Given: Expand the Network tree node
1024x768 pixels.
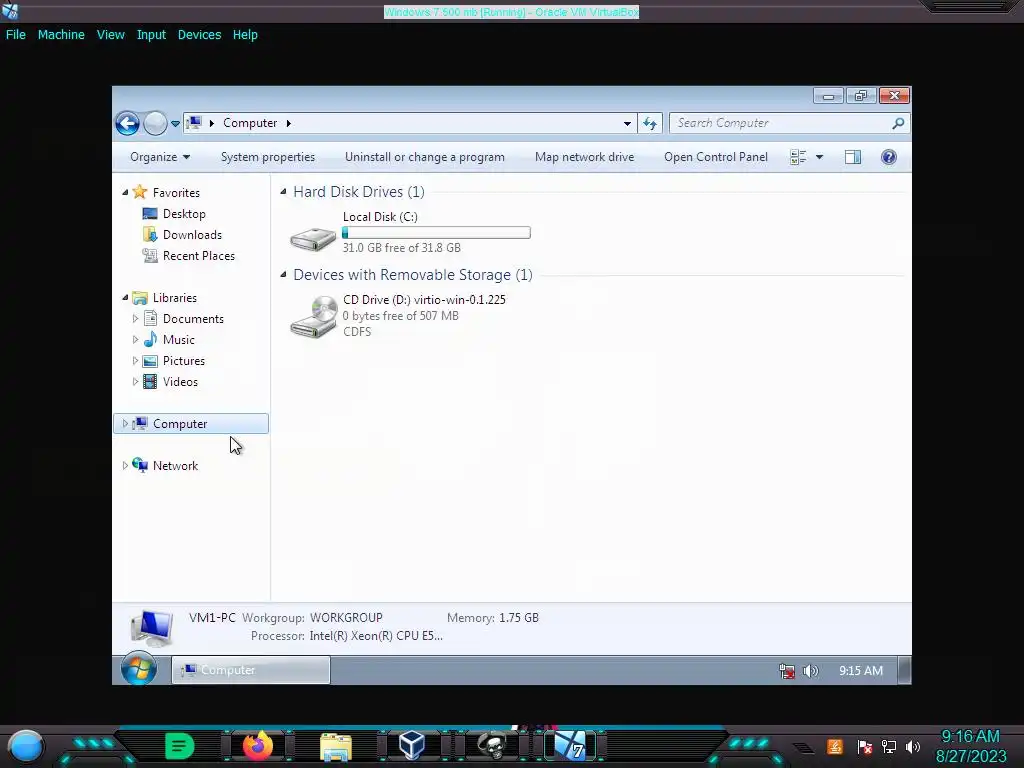Looking at the screenshot, I should [125, 466].
